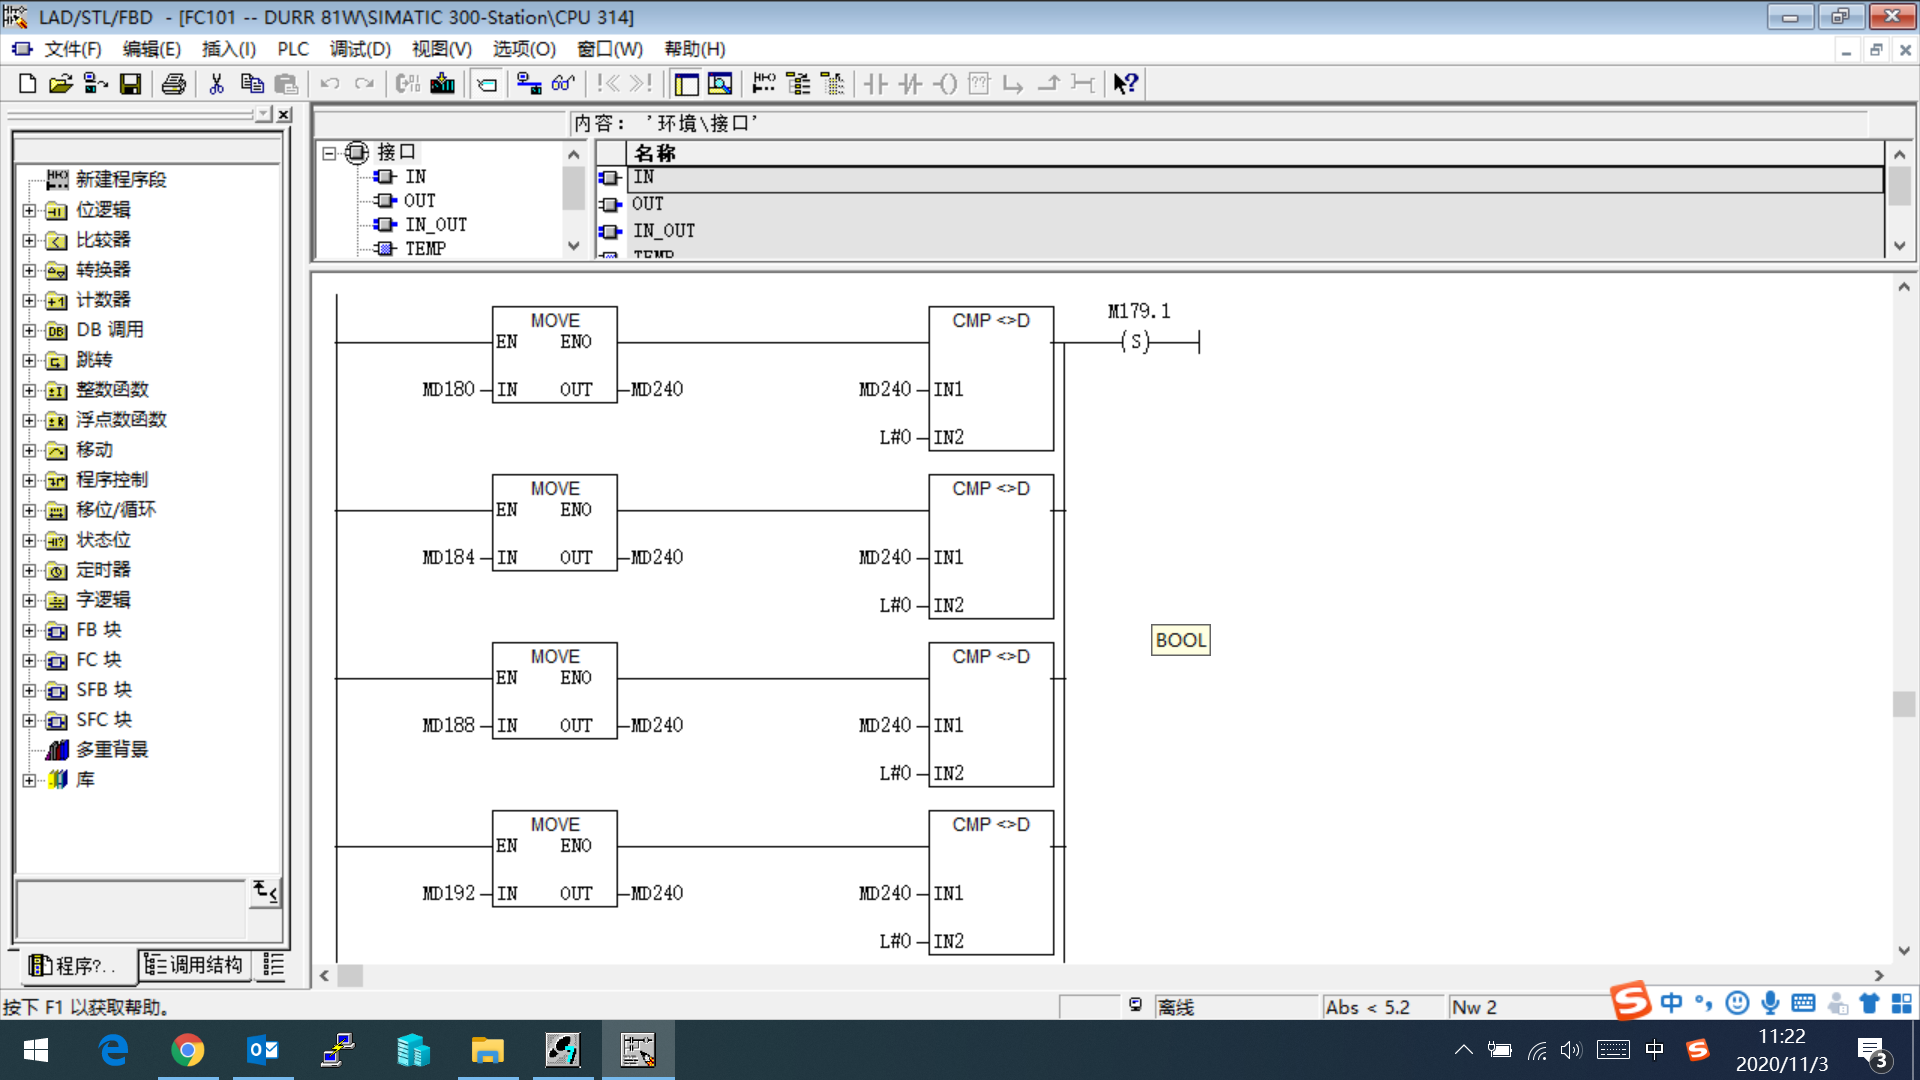Viewport: 1920px width, 1080px height.
Task: Toggle the overview panel display button
Action: (x=686, y=84)
